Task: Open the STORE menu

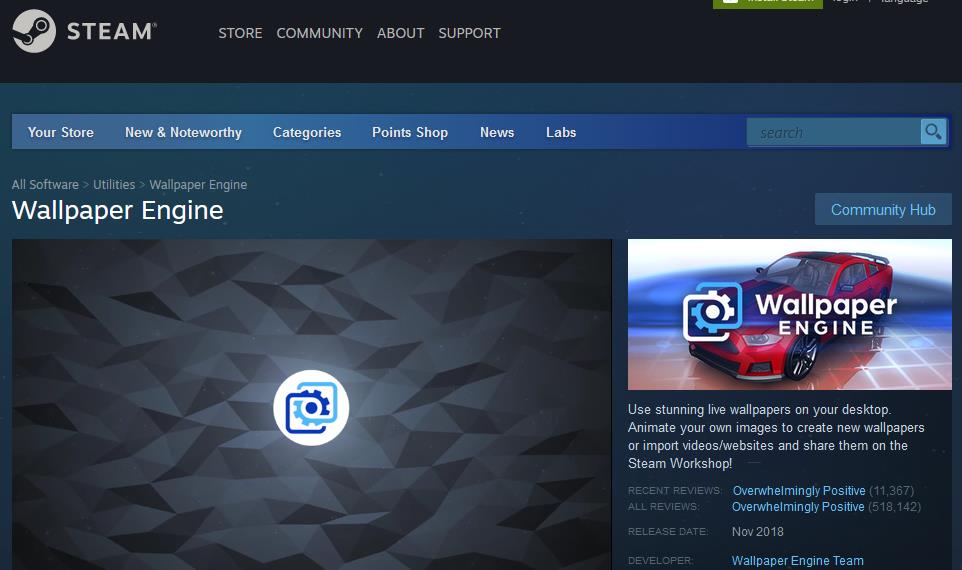Action: (x=240, y=33)
